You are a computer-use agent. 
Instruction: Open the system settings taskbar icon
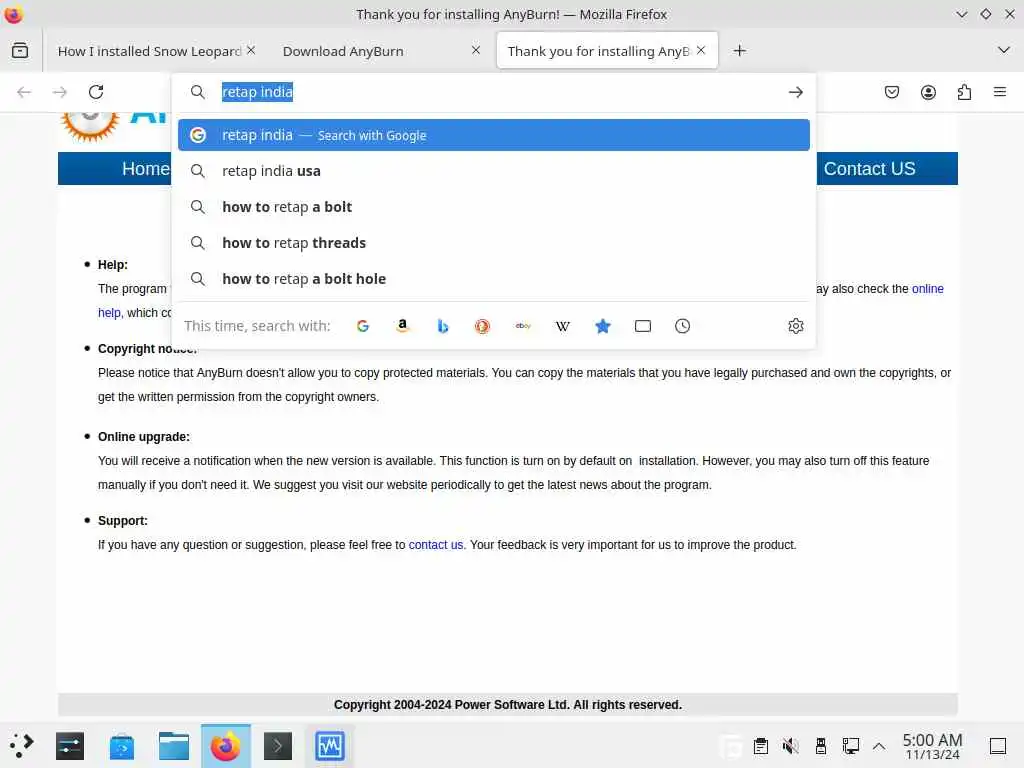(x=70, y=746)
